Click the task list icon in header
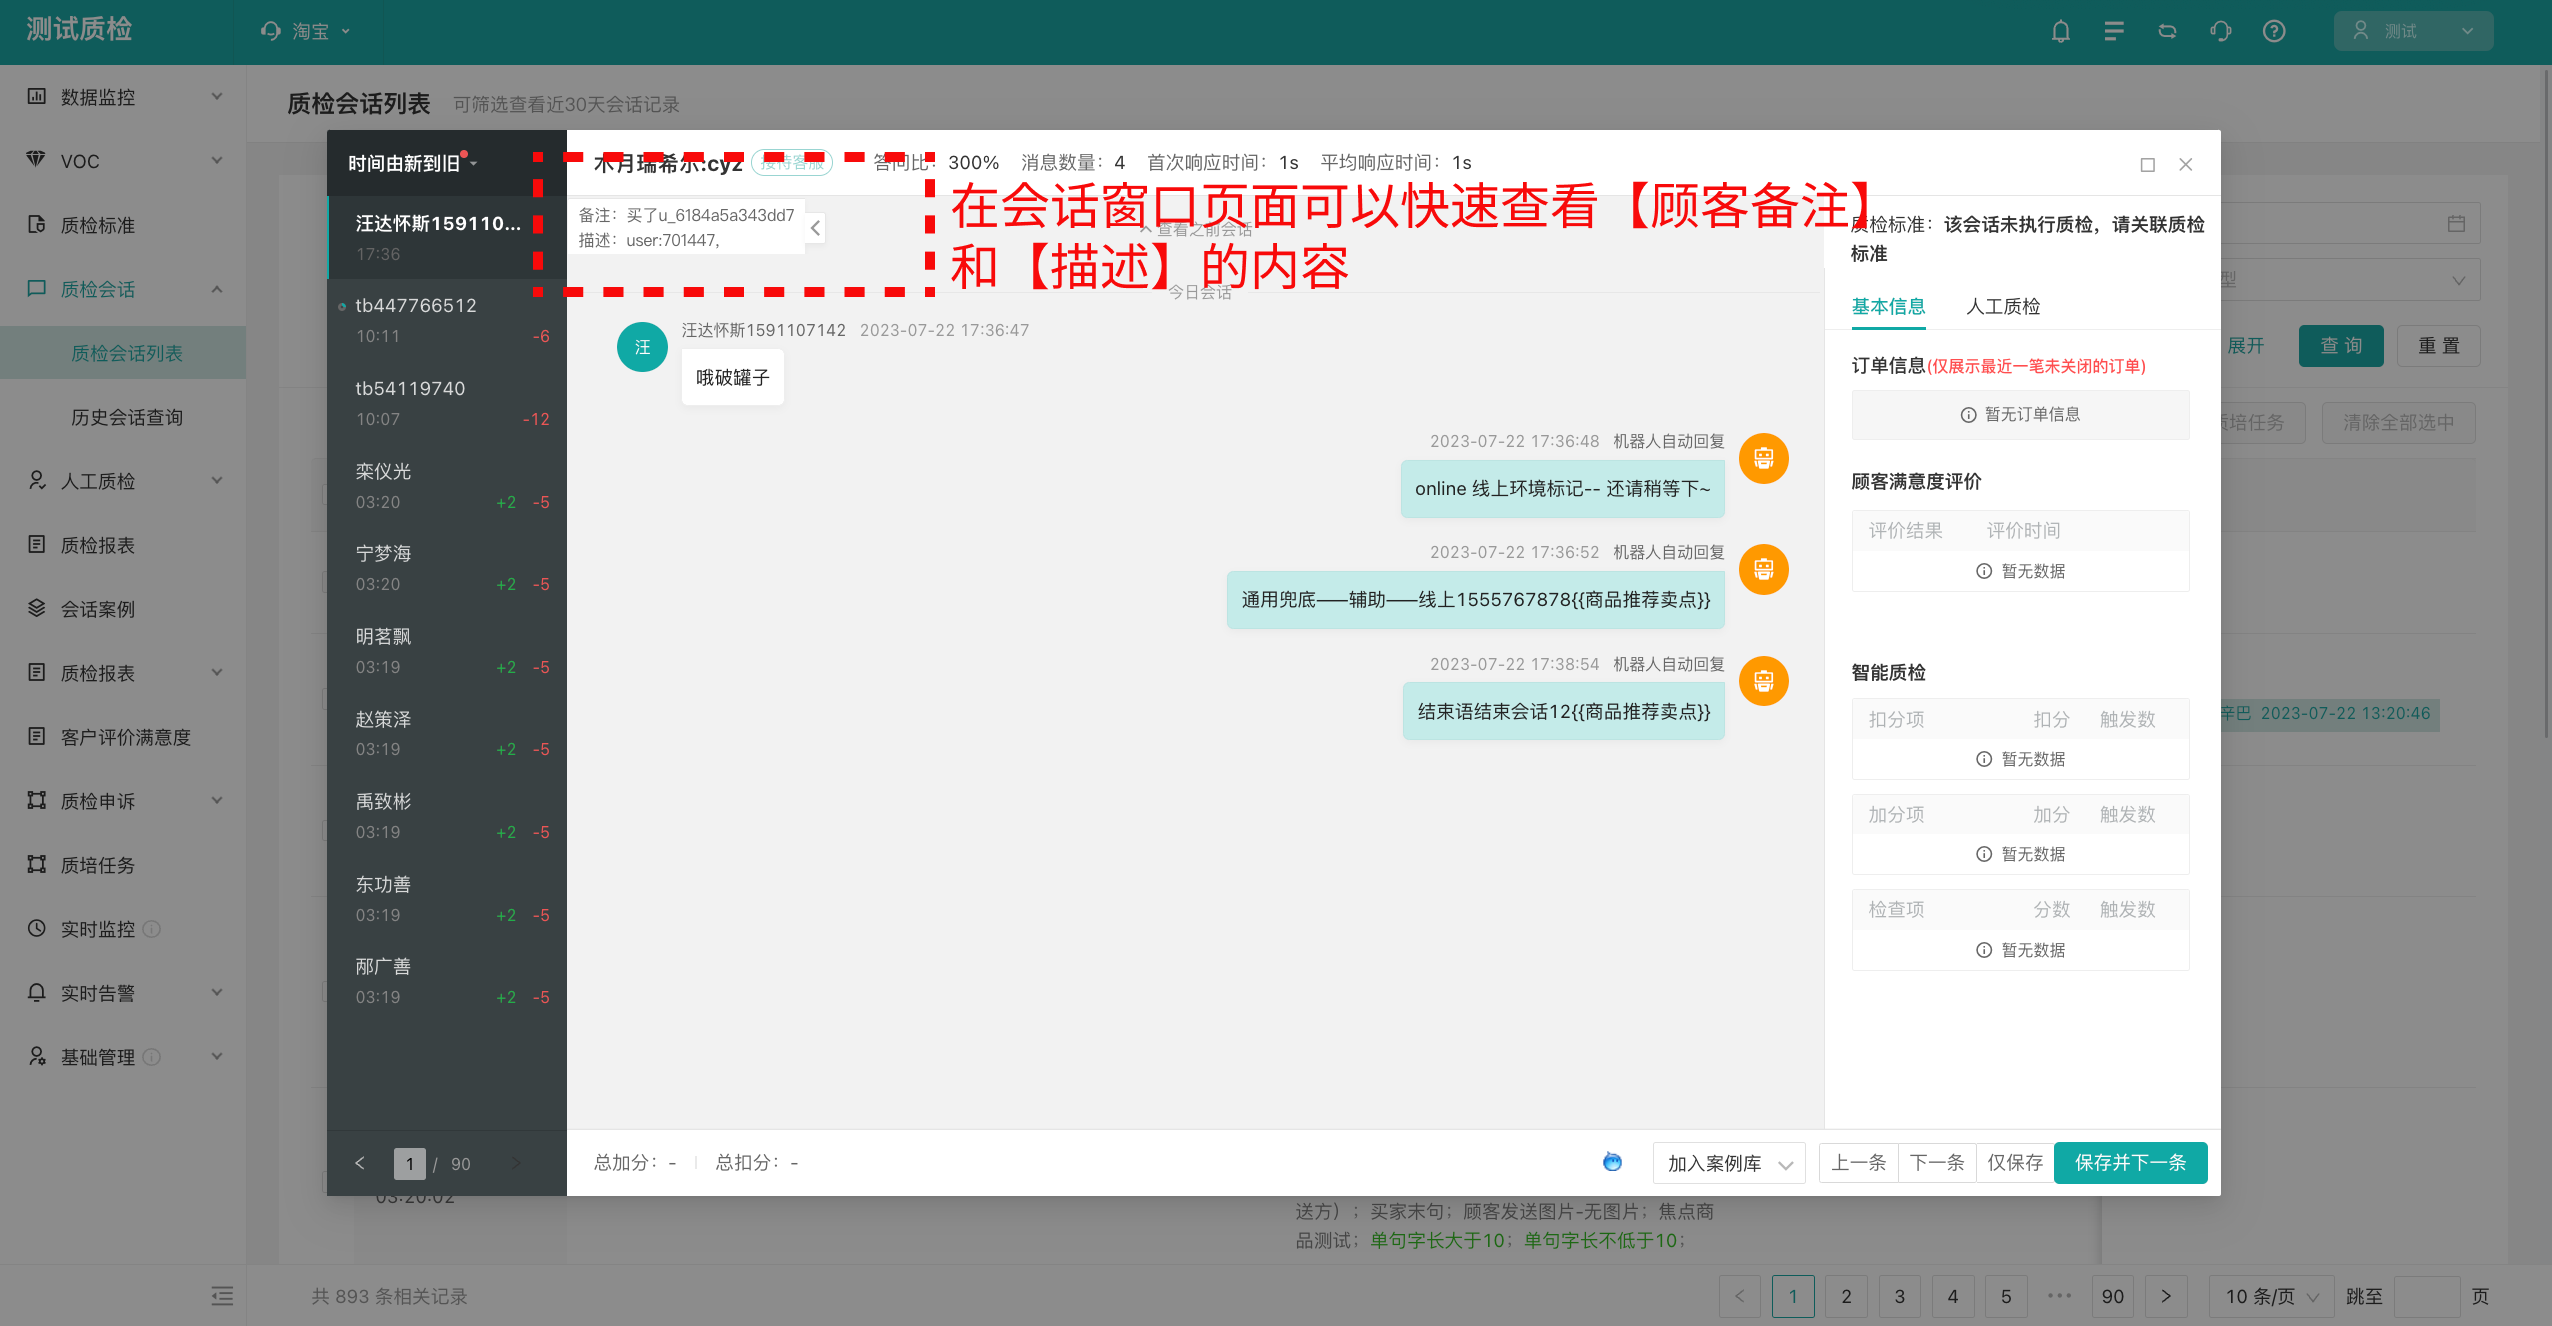This screenshot has height=1326, width=2552. click(x=2113, y=31)
